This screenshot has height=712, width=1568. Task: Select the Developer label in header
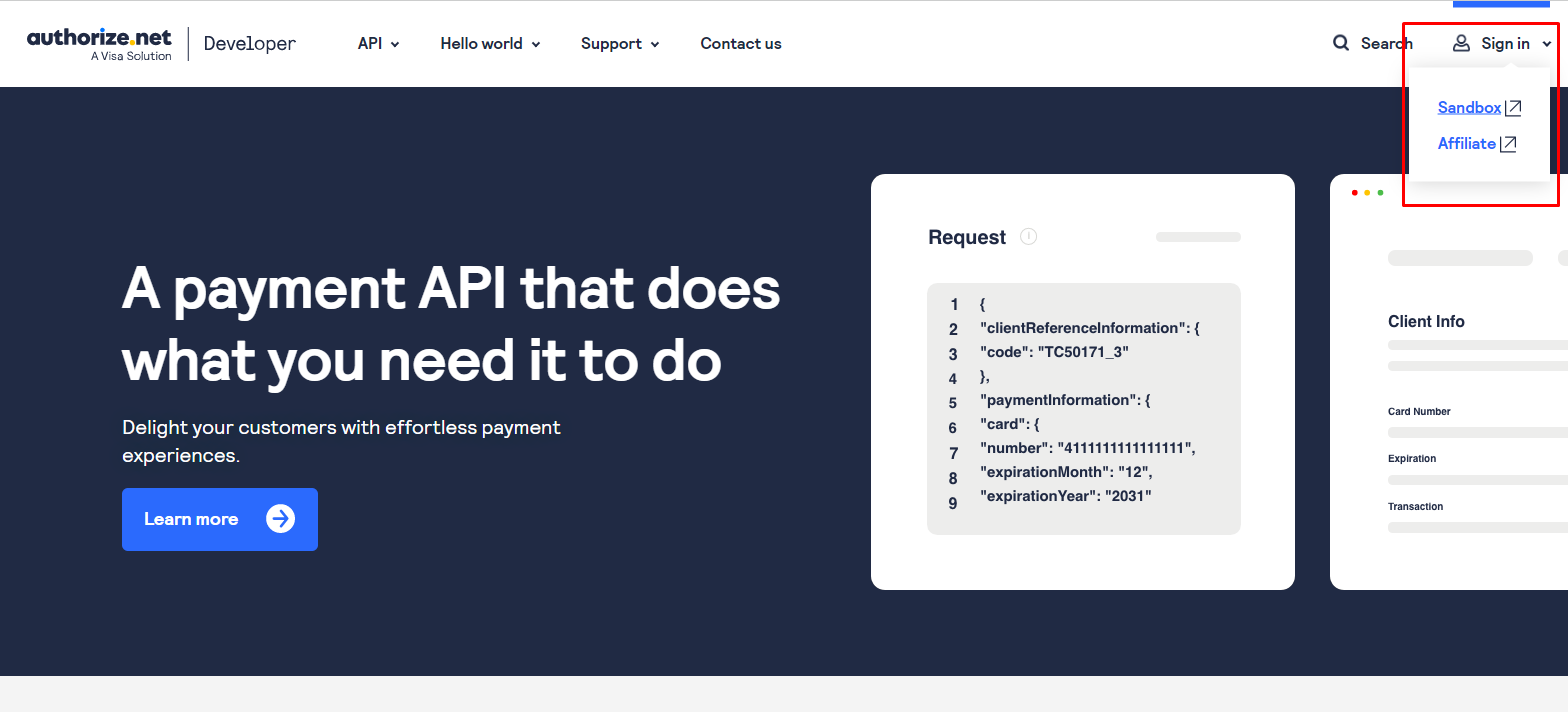pyautogui.click(x=249, y=43)
